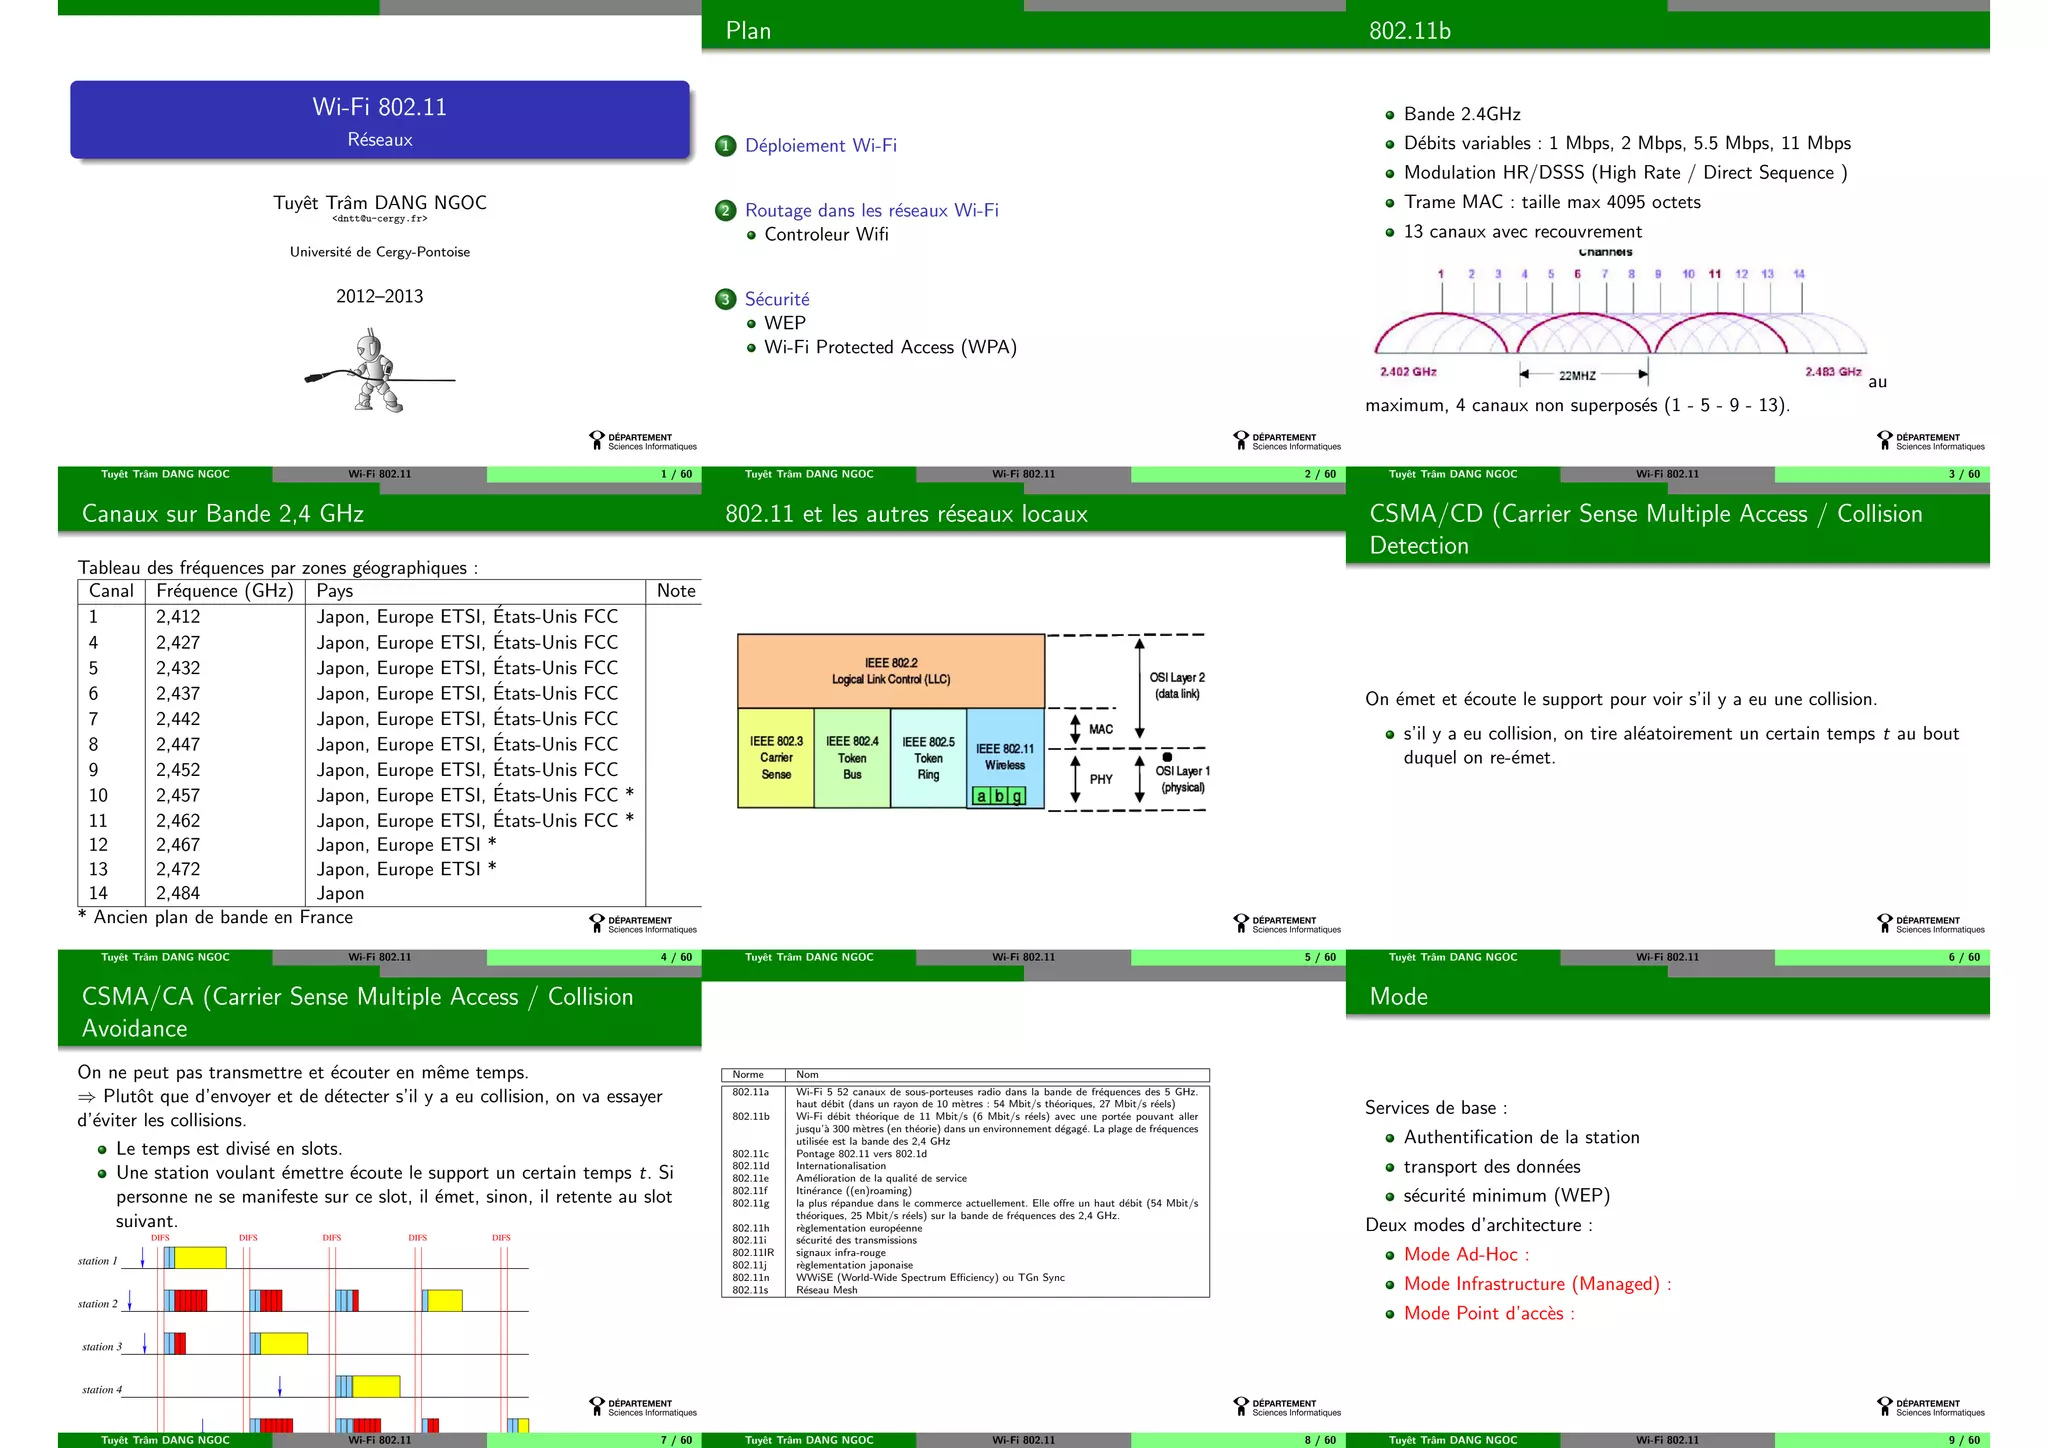The height and width of the screenshot is (1448, 2048).
Task: Open the Déploiement Wi-Fi plan link
Action: click(x=820, y=146)
